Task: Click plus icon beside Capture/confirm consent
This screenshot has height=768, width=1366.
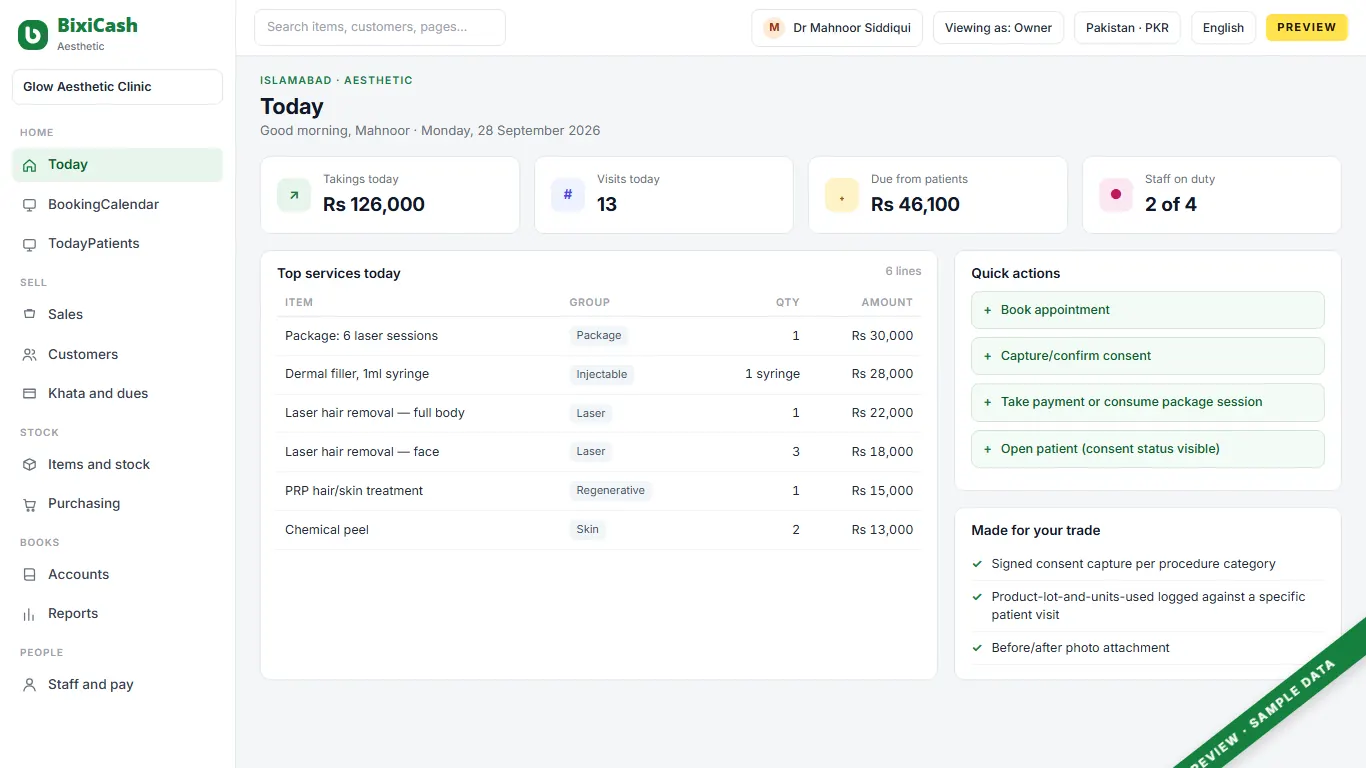Action: click(988, 356)
